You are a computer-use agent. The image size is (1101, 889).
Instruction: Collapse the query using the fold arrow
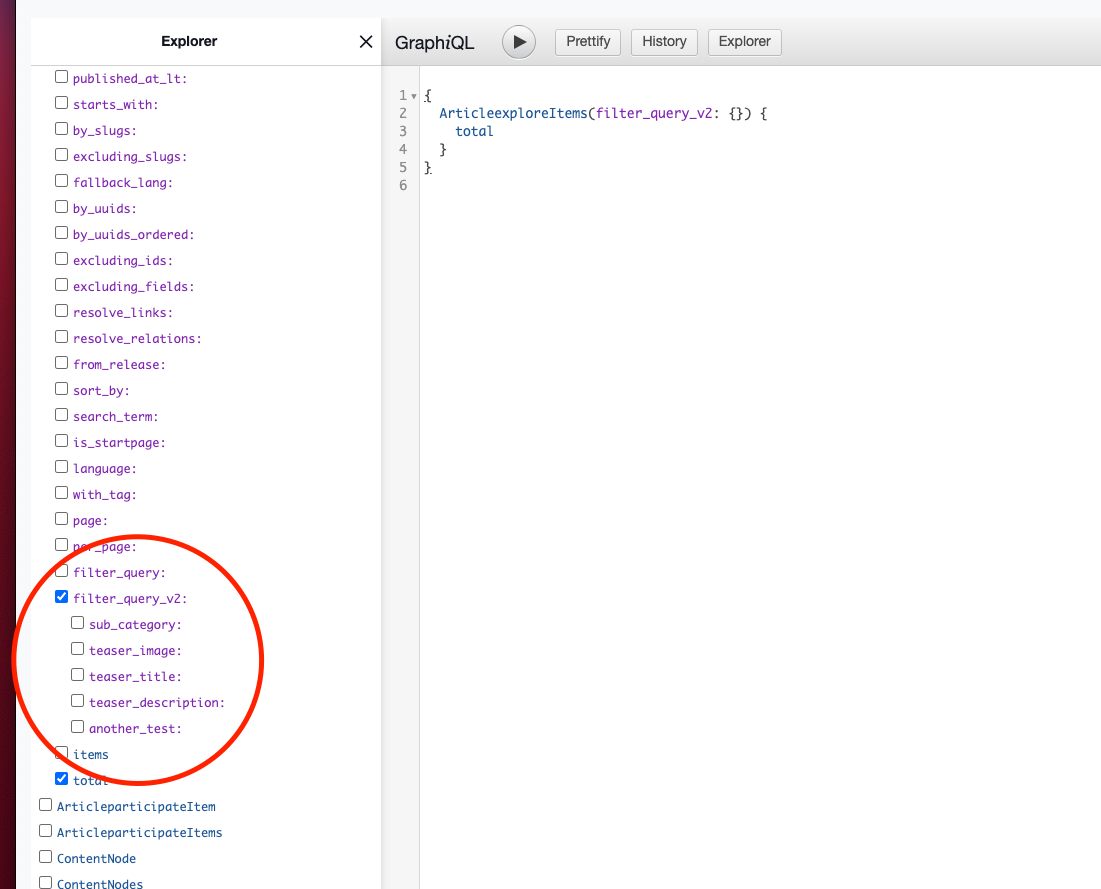coord(414,95)
